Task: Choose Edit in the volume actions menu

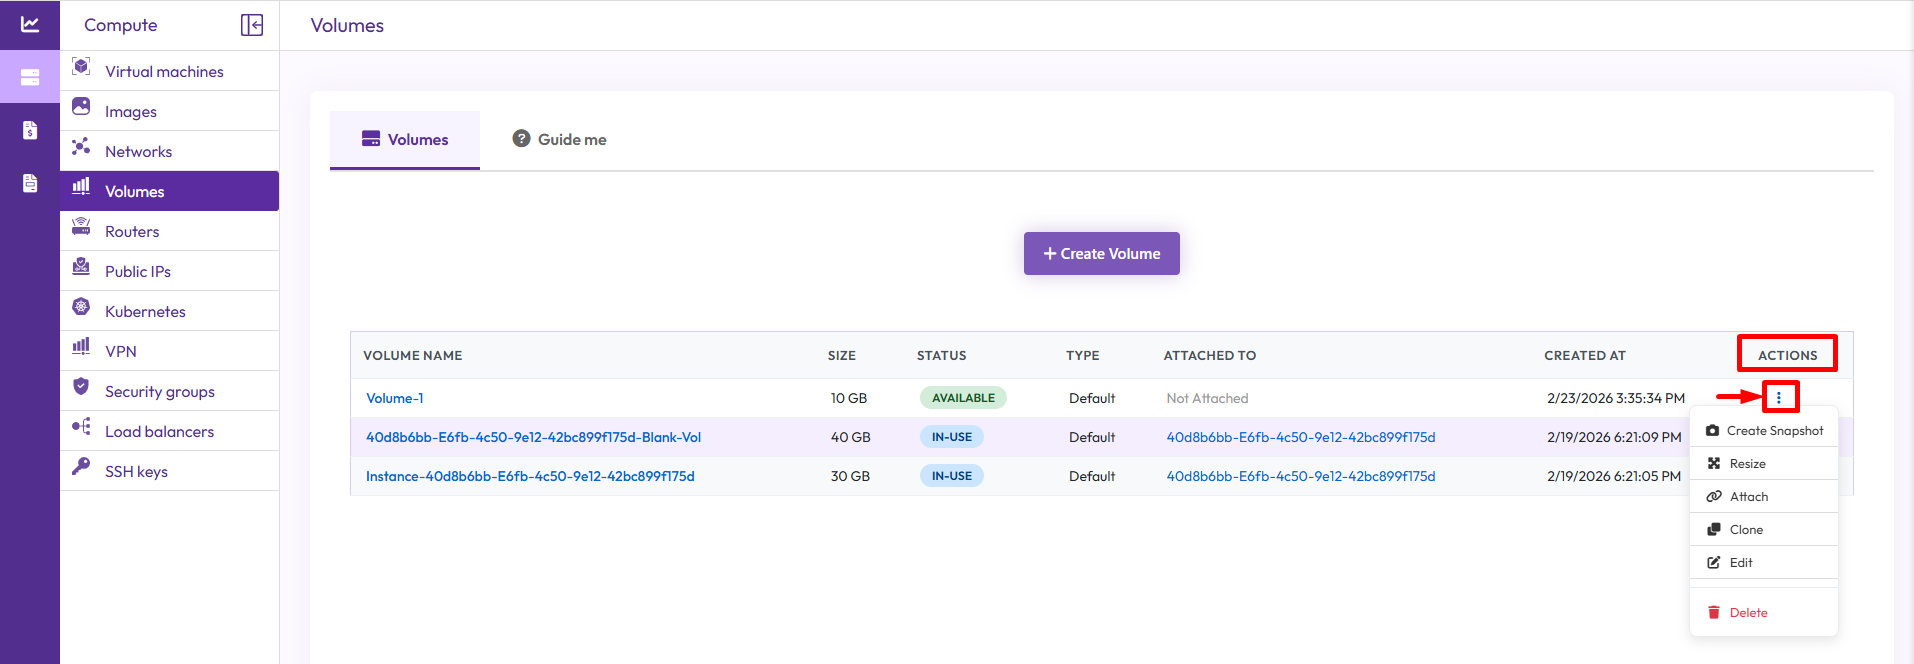Action: click(x=1740, y=563)
